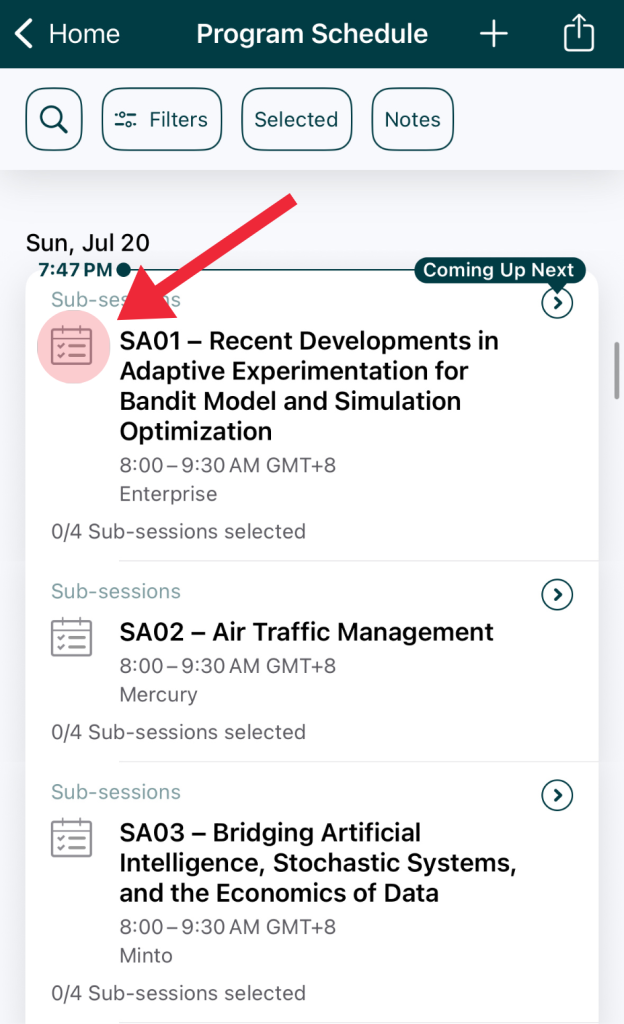The width and height of the screenshot is (624, 1024).
Task: Expand SA03 sub-sessions chevron arrow
Action: [x=557, y=795]
